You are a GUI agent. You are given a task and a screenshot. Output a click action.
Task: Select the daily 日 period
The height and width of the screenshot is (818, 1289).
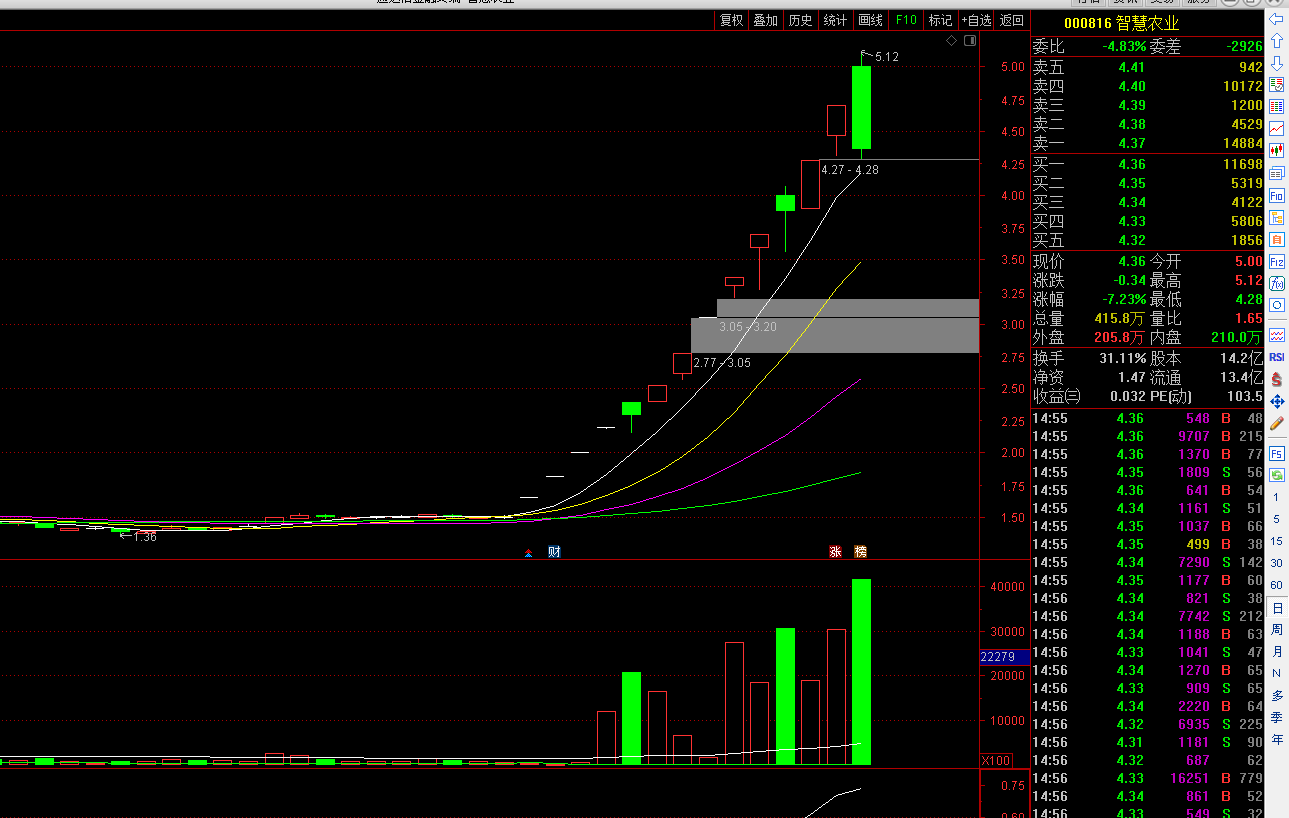(1276, 608)
